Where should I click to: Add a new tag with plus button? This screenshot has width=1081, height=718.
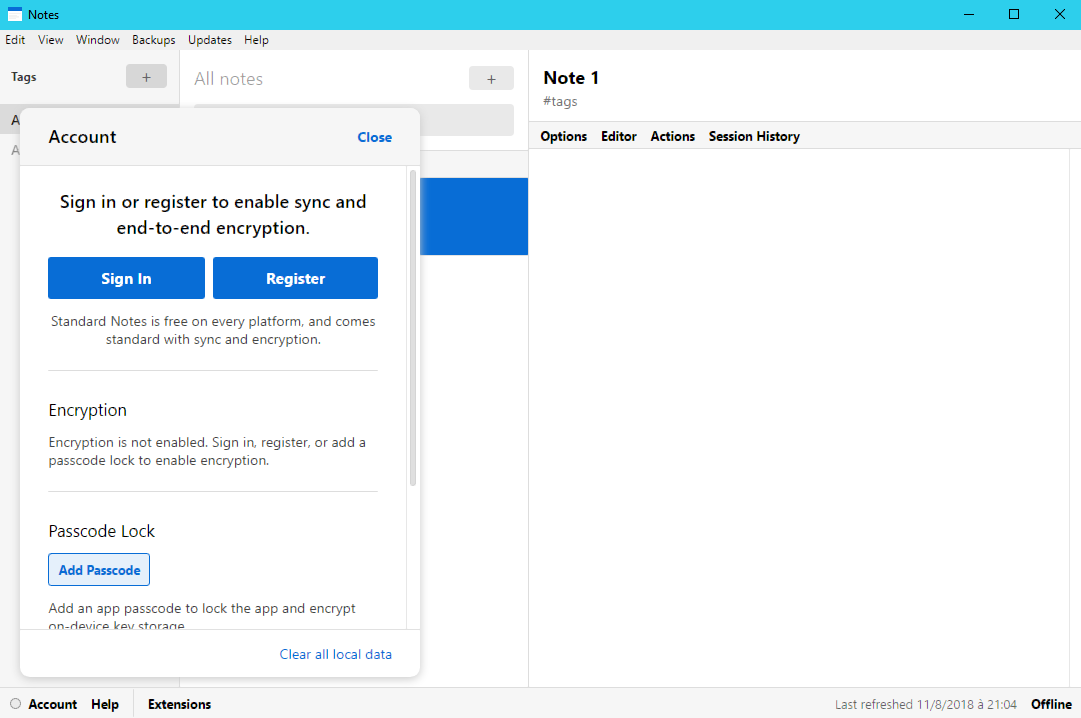146,77
